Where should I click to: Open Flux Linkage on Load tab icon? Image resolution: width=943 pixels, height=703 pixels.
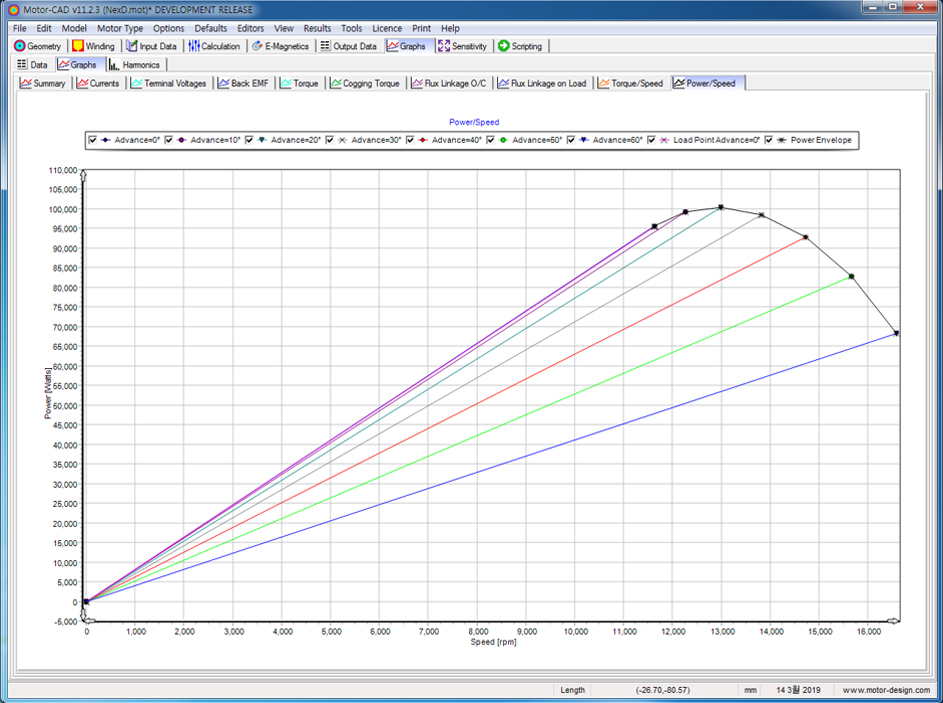click(x=503, y=83)
